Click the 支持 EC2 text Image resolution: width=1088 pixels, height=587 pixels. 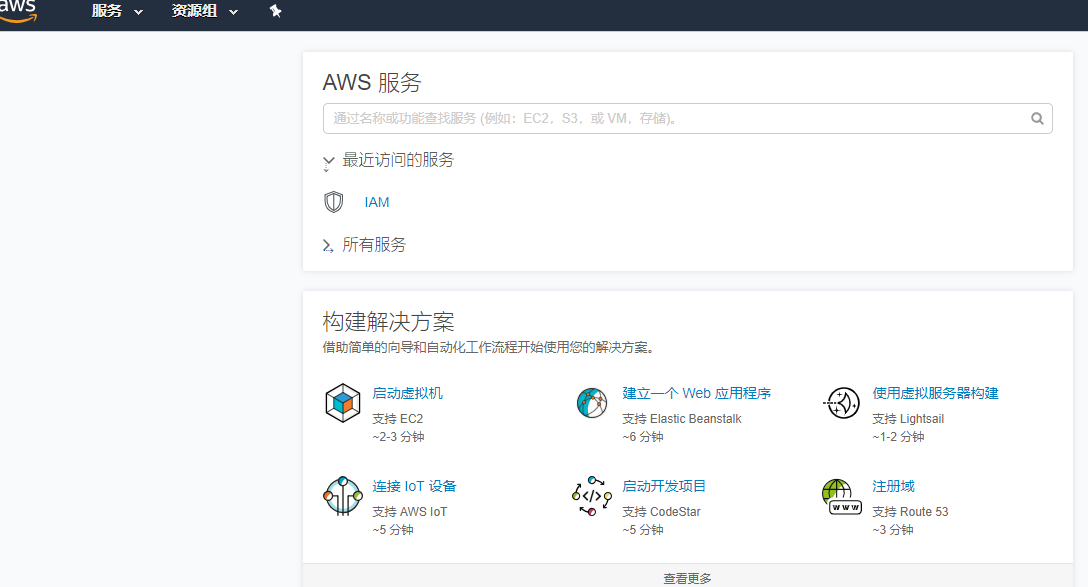(398, 419)
